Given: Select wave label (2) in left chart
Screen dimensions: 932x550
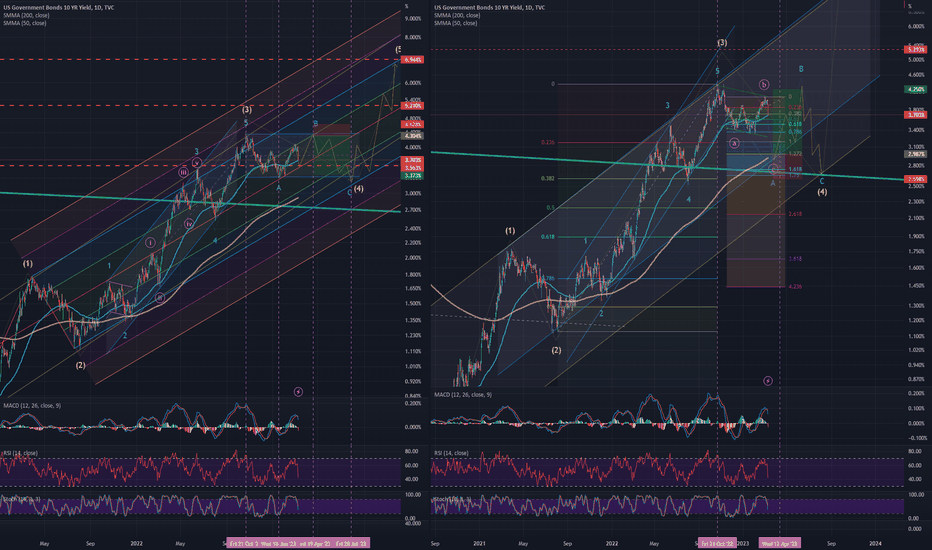Looking at the screenshot, I should (80, 365).
